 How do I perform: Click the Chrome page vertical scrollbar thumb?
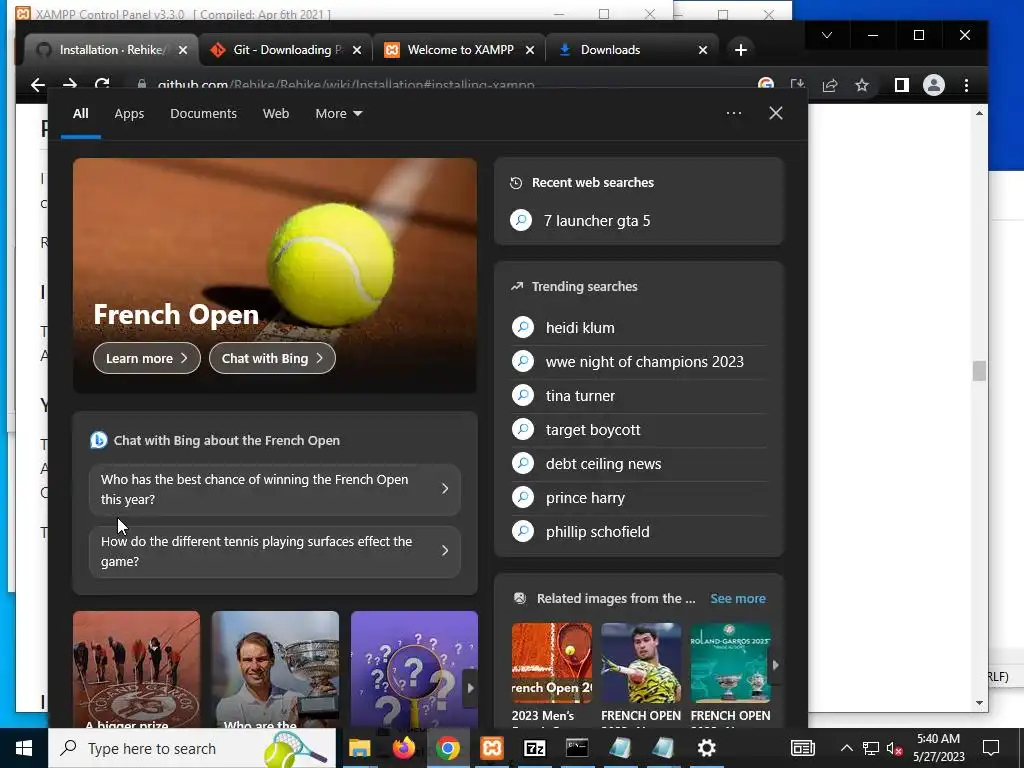pos(979,371)
